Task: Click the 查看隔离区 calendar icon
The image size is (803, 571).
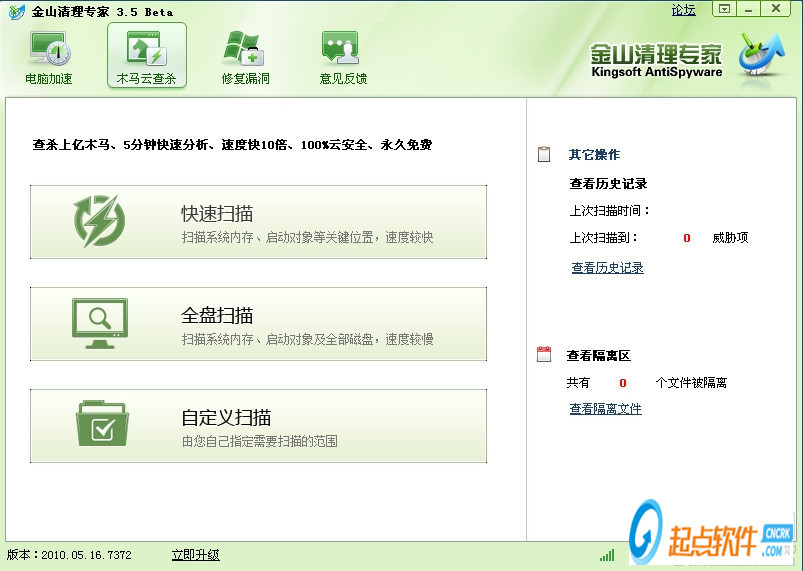Action: pos(544,354)
